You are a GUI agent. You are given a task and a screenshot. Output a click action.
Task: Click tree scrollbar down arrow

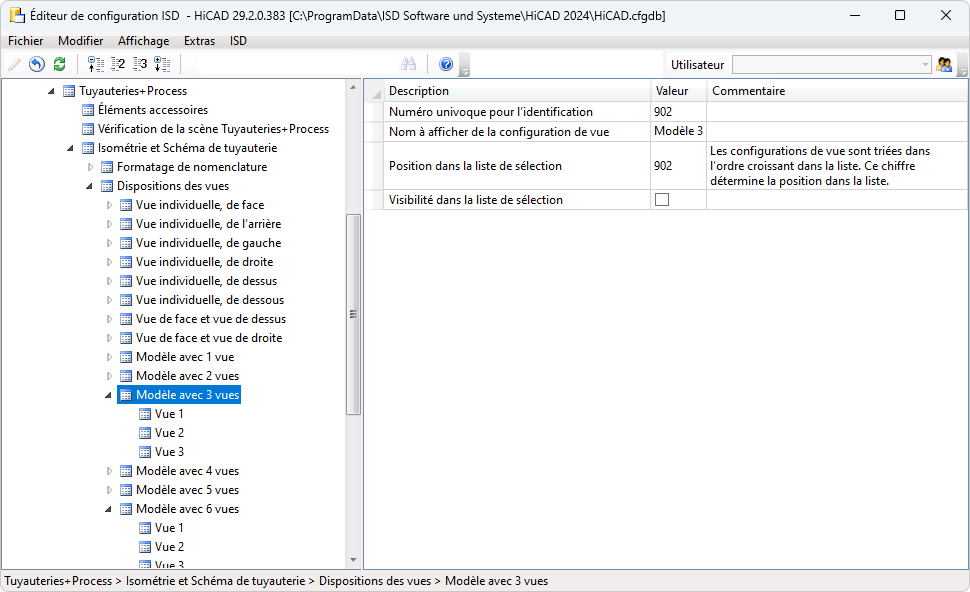click(353, 560)
